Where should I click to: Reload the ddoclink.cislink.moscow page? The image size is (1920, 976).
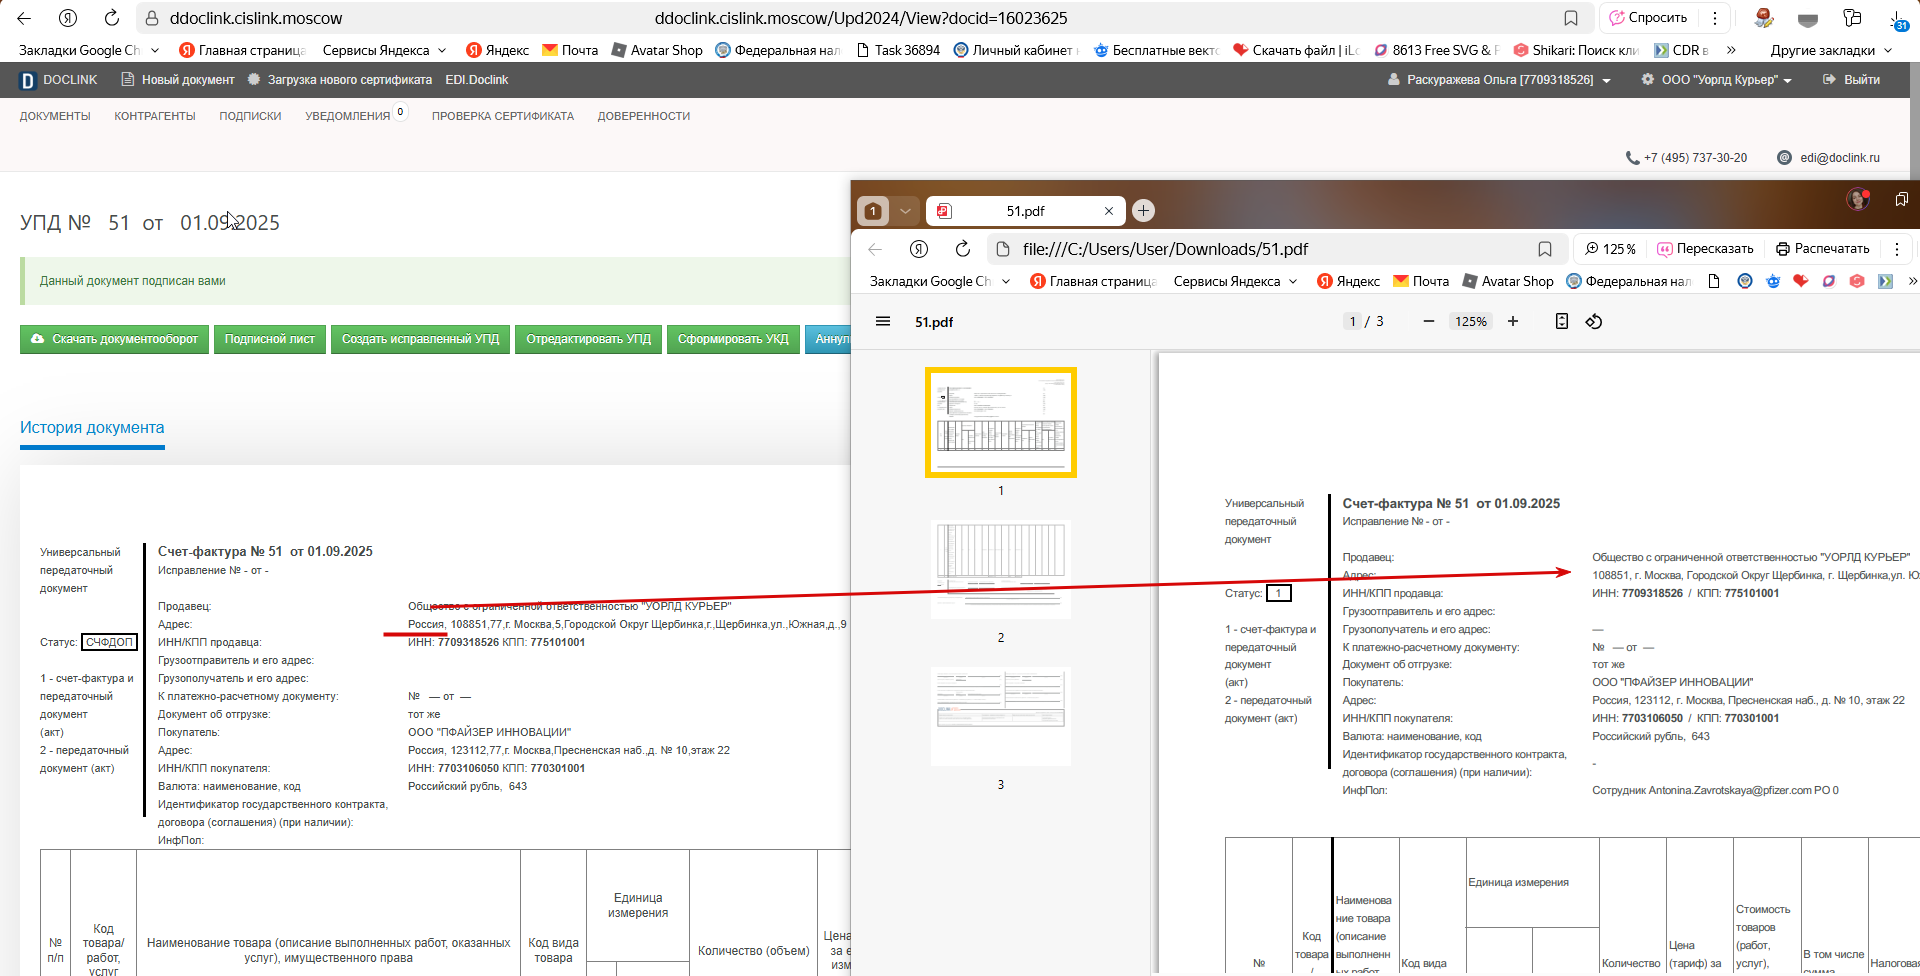coord(112,18)
